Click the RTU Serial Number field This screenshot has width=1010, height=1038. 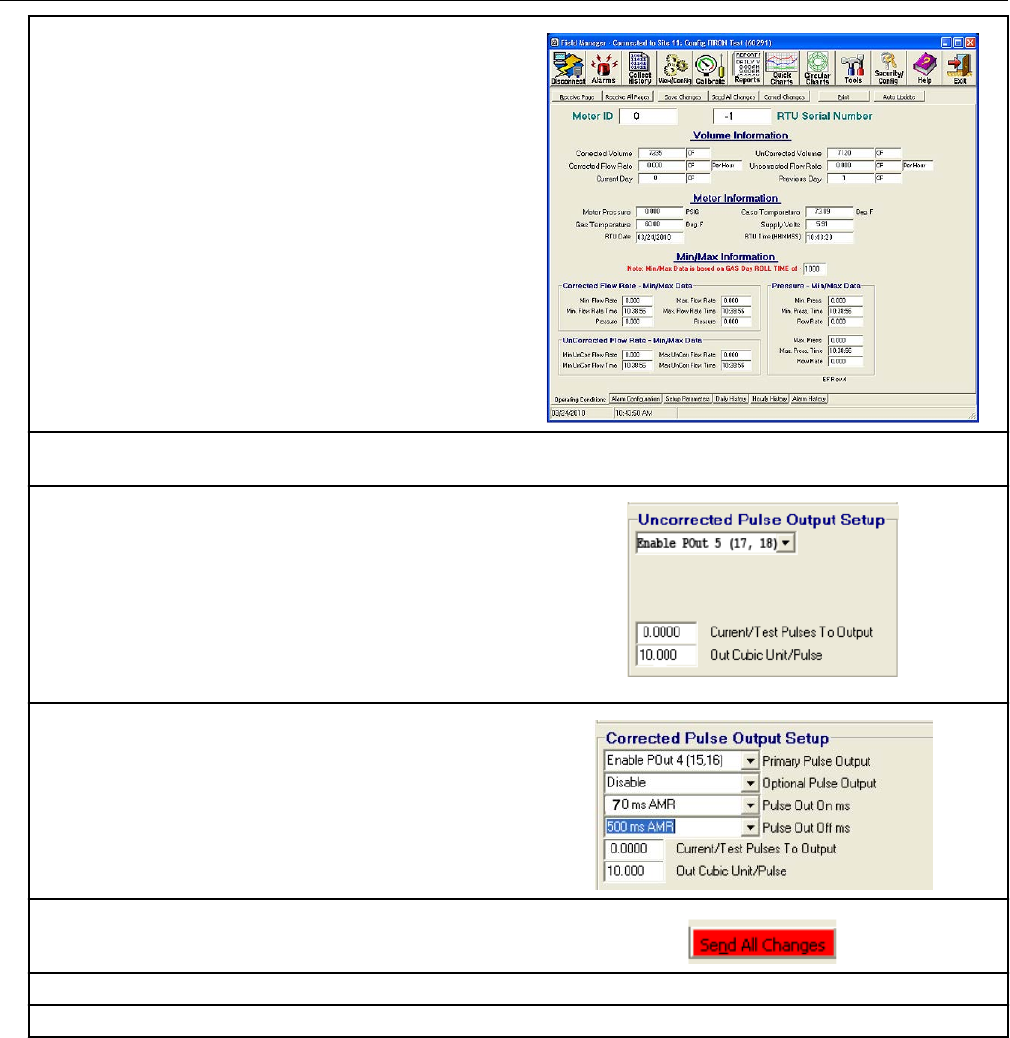742,117
